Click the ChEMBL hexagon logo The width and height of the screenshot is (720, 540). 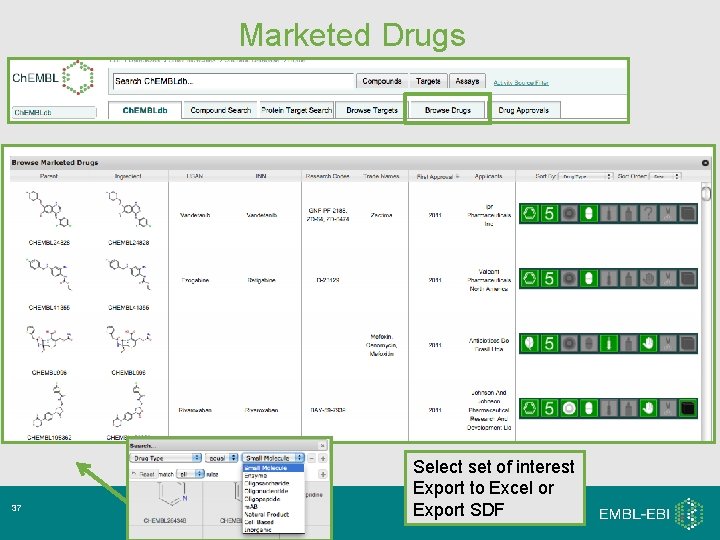[78, 78]
